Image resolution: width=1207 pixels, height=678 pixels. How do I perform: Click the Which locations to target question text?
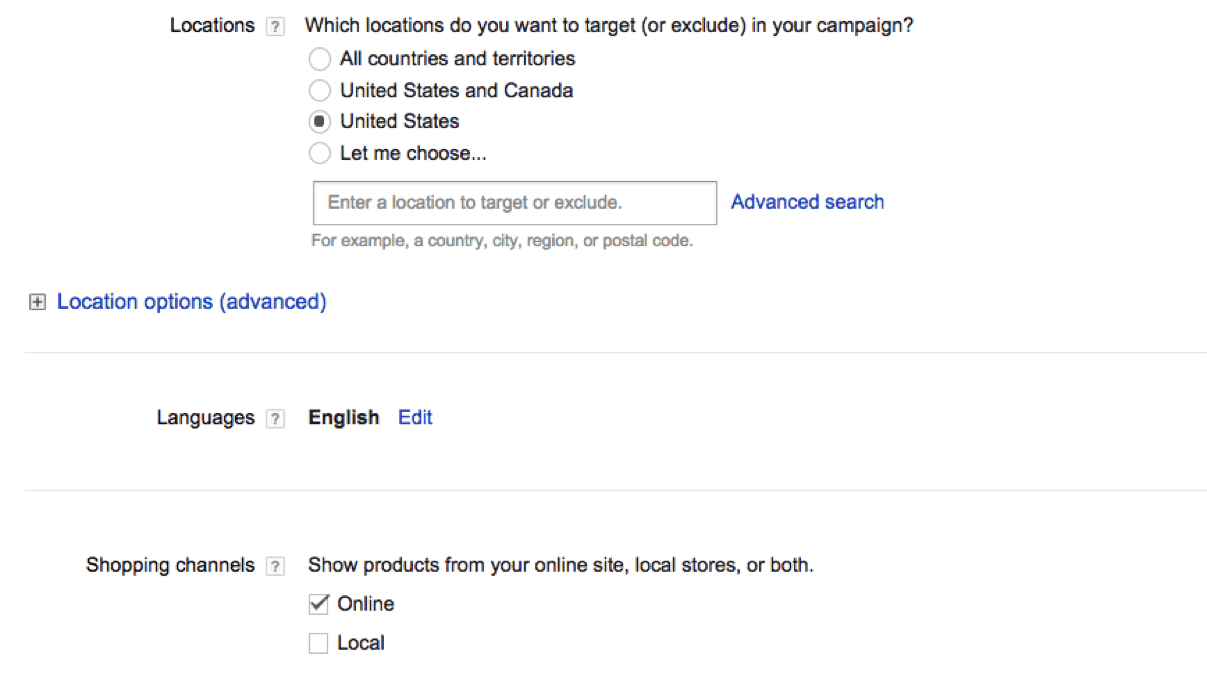coord(608,26)
